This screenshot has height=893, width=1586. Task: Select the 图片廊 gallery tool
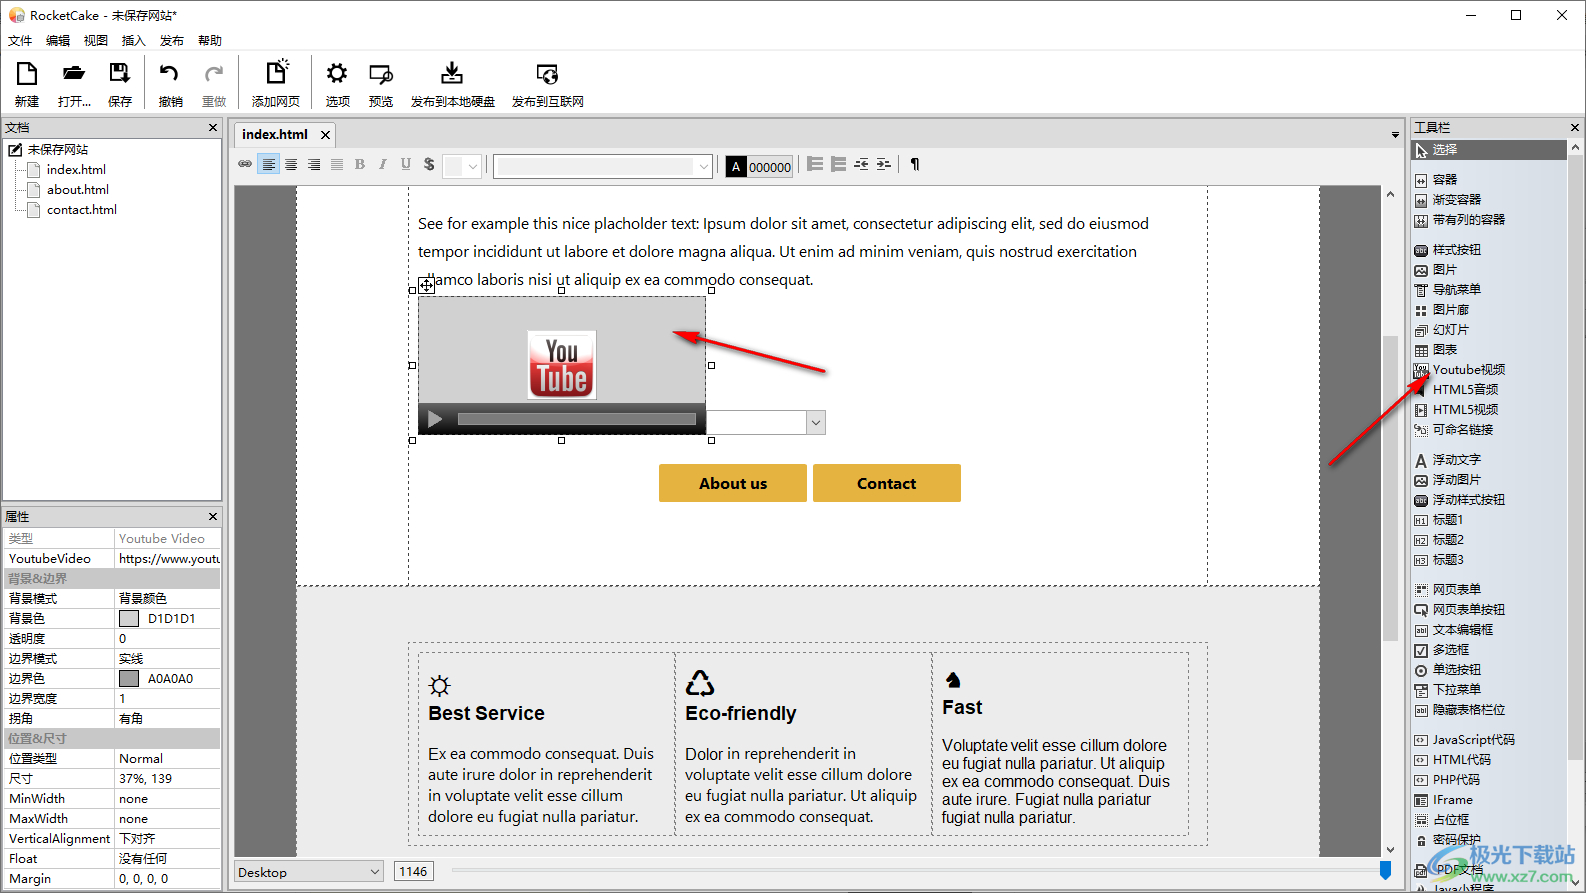pos(1450,310)
